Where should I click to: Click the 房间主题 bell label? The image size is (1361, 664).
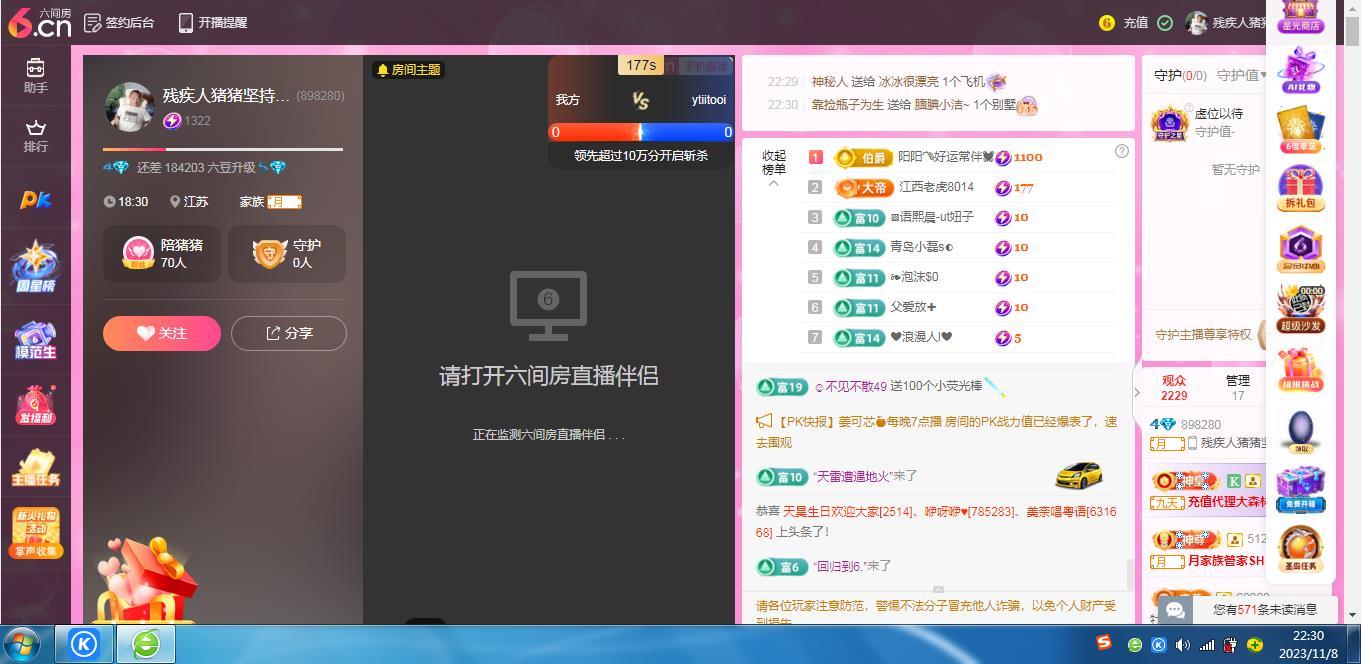tap(407, 69)
